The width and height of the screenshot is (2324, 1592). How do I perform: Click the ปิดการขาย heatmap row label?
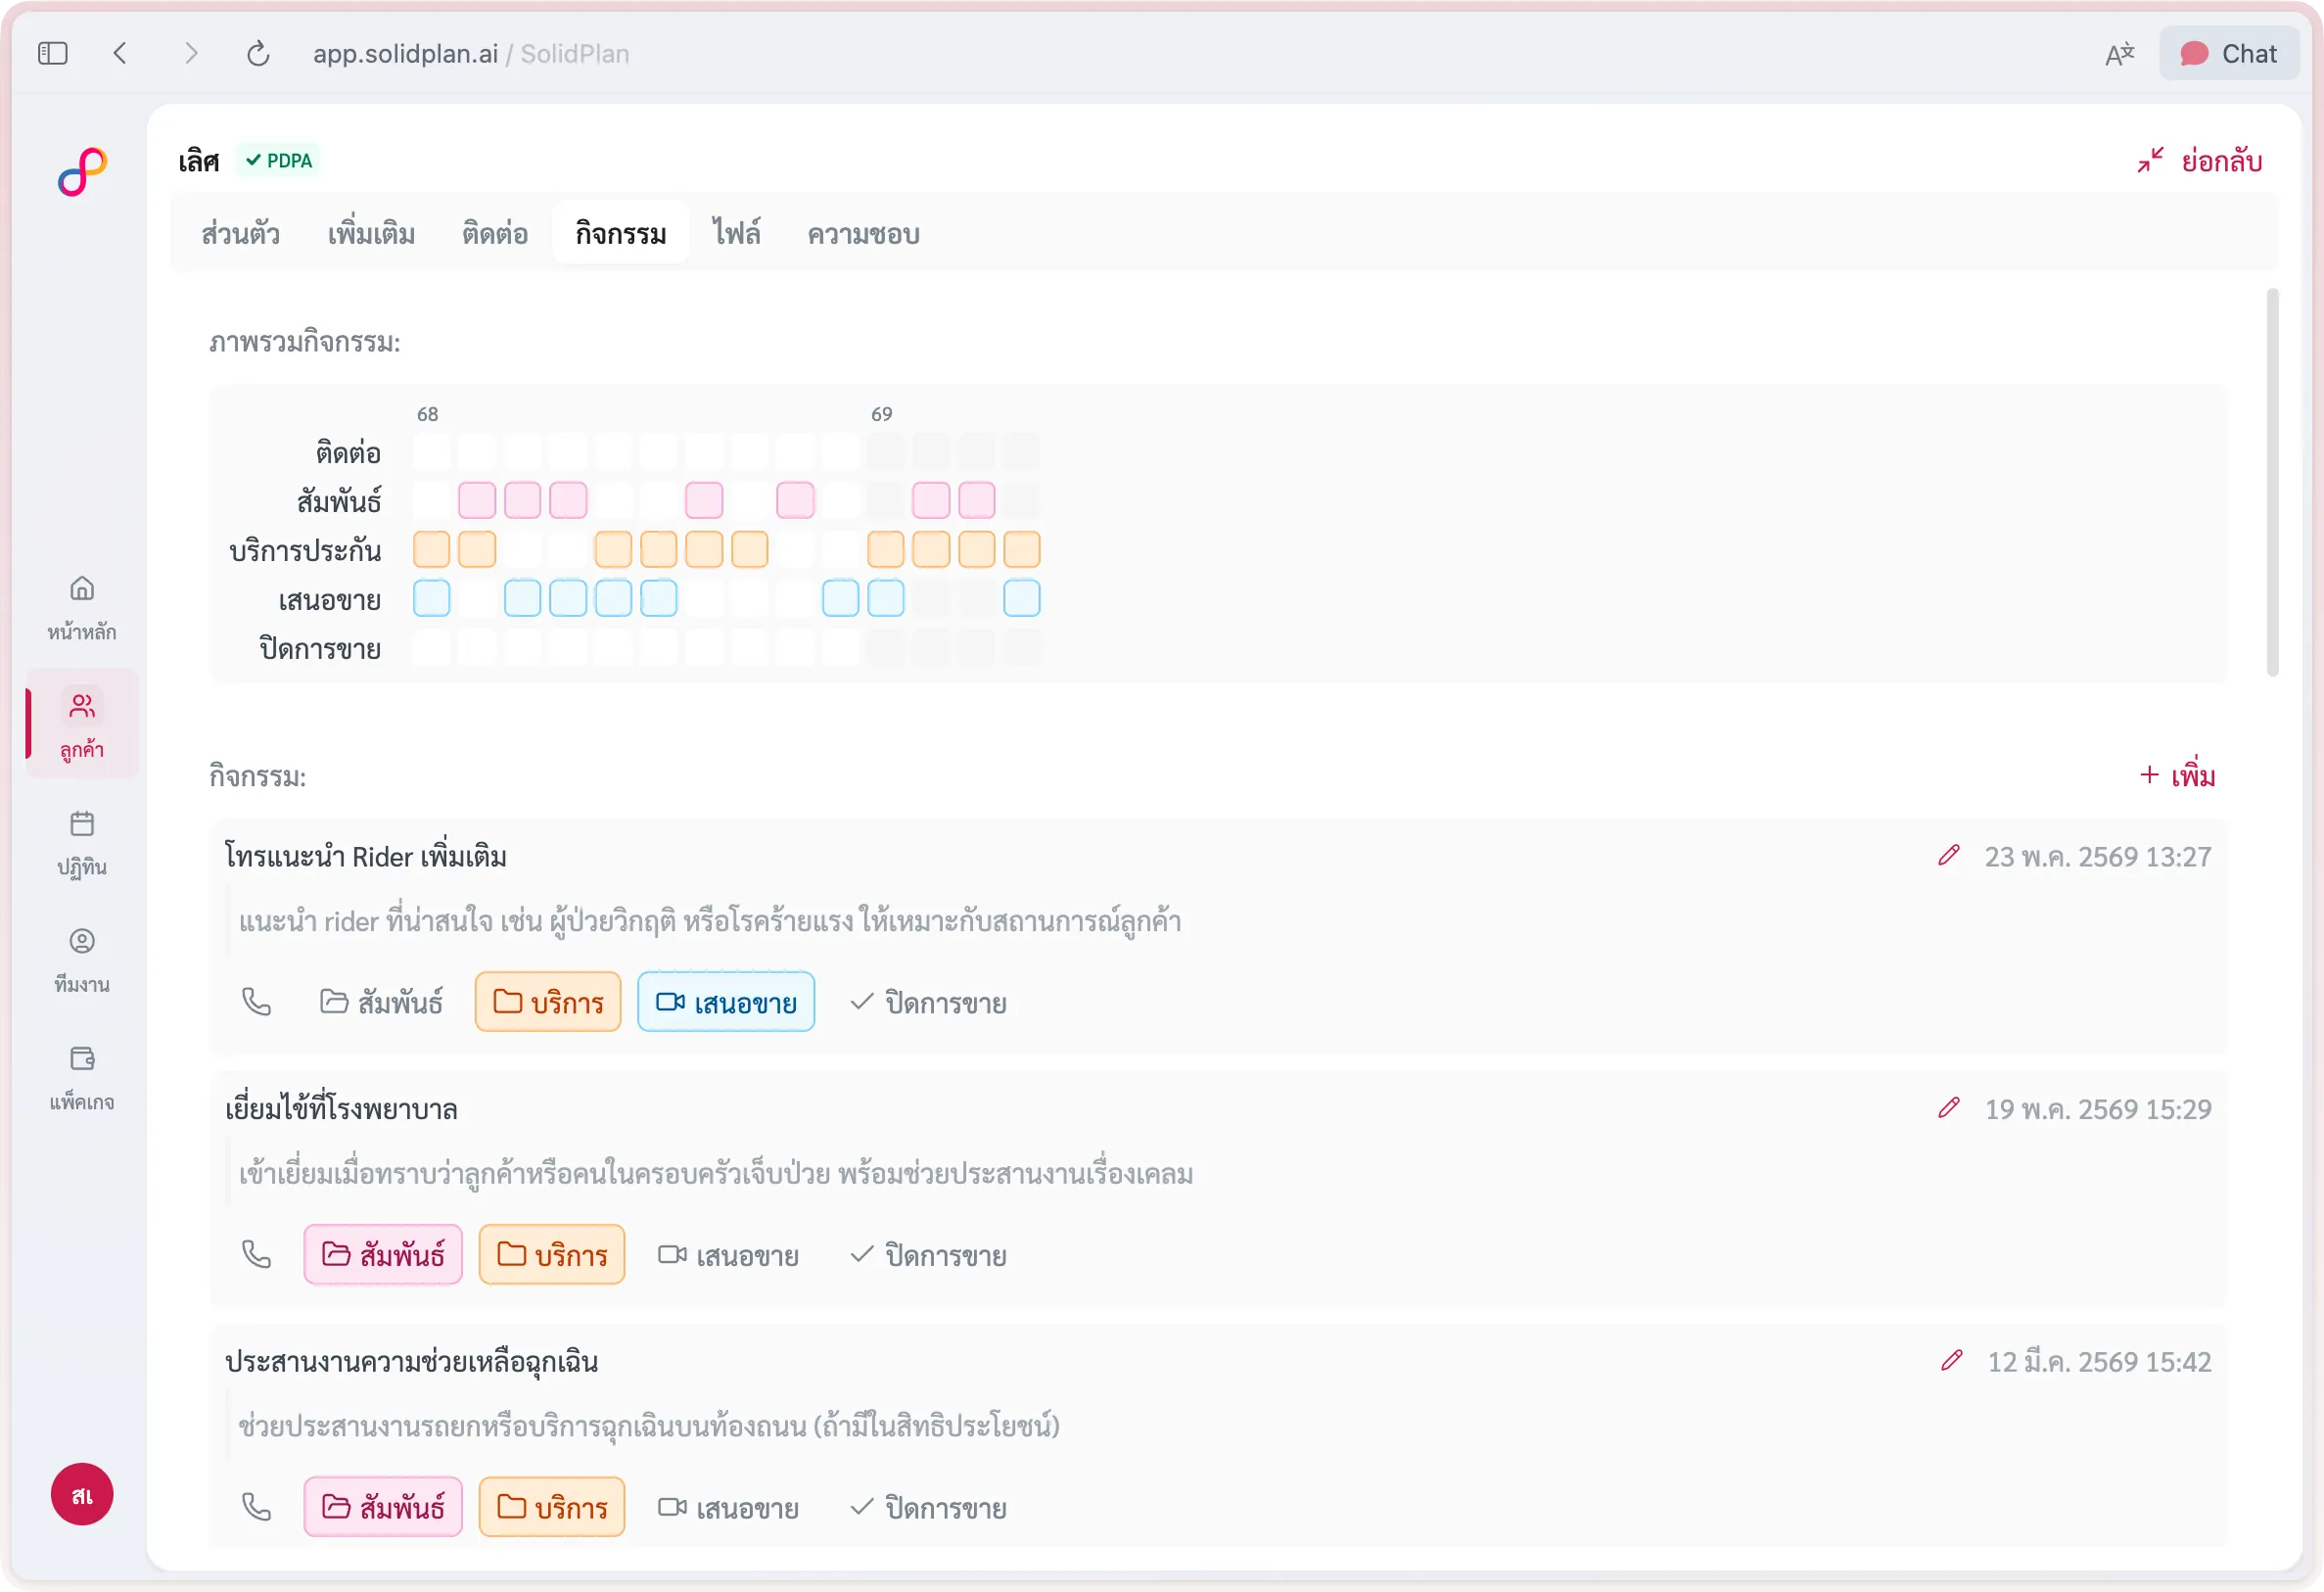point(320,648)
